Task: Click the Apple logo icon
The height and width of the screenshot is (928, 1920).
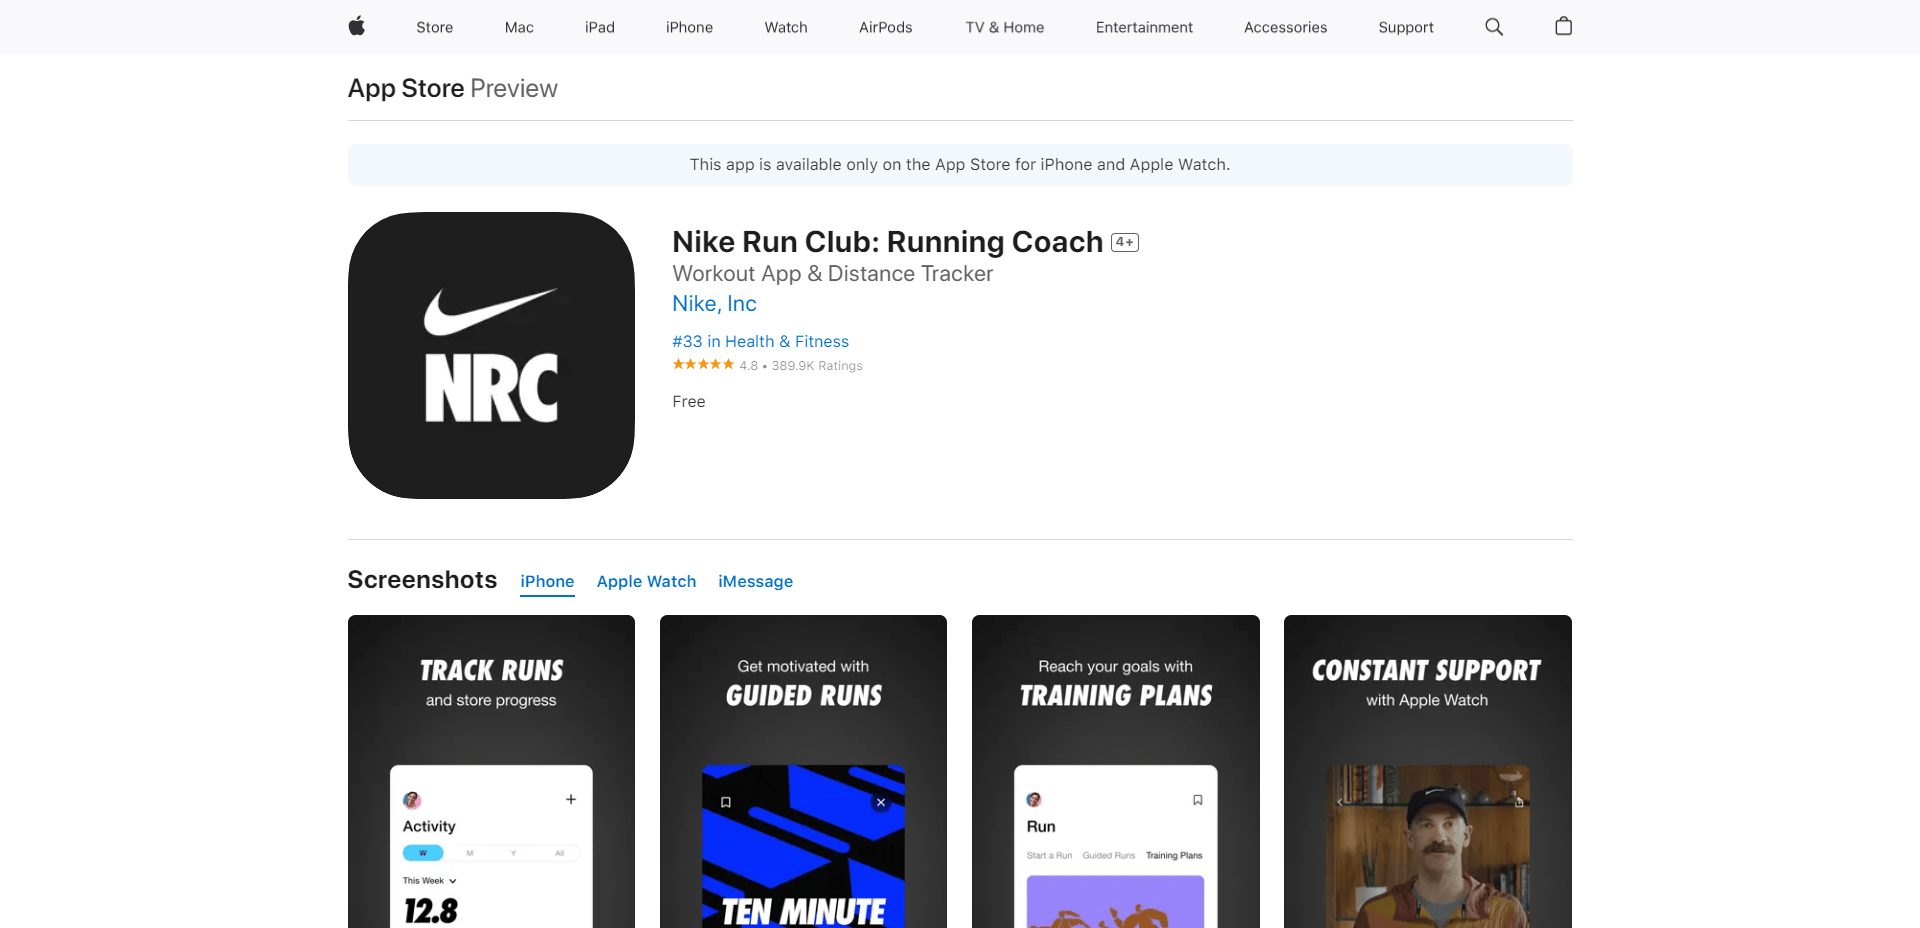Action: (356, 27)
